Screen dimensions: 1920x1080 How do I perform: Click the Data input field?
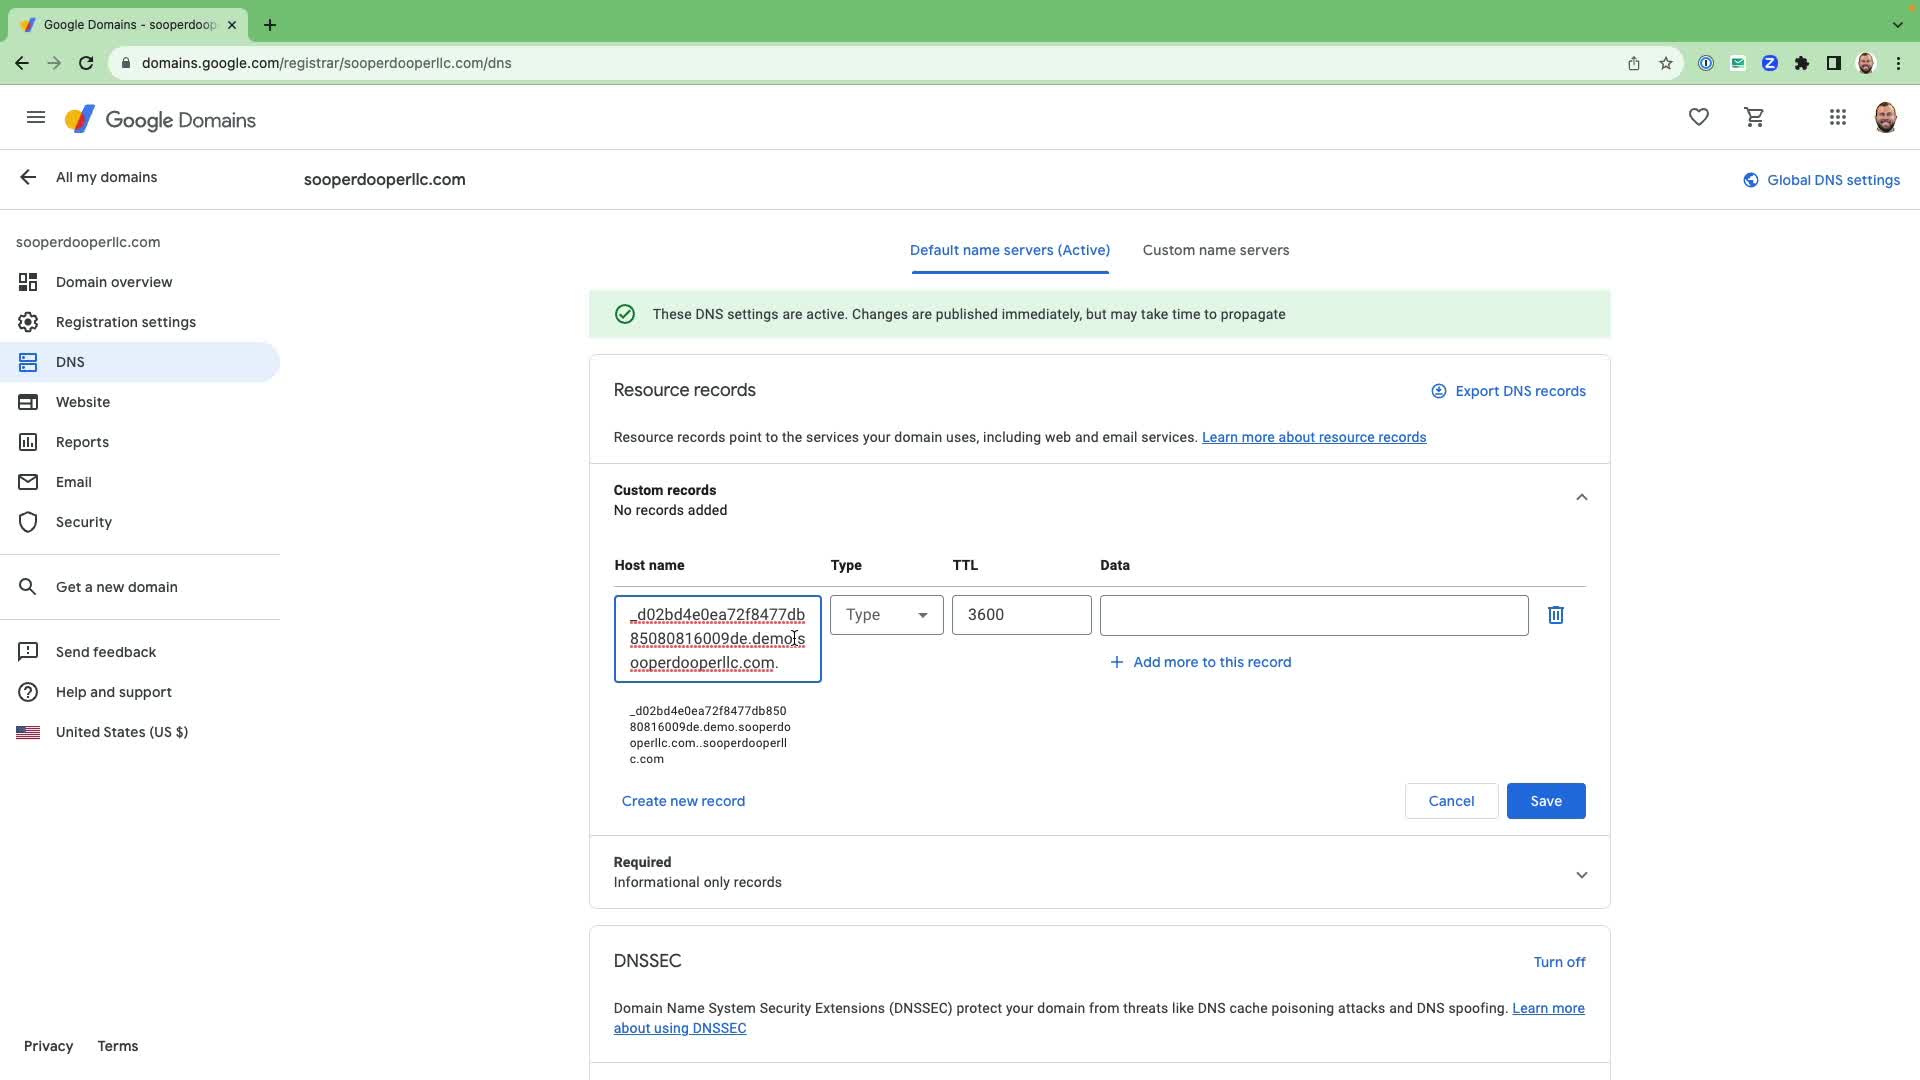(1313, 615)
